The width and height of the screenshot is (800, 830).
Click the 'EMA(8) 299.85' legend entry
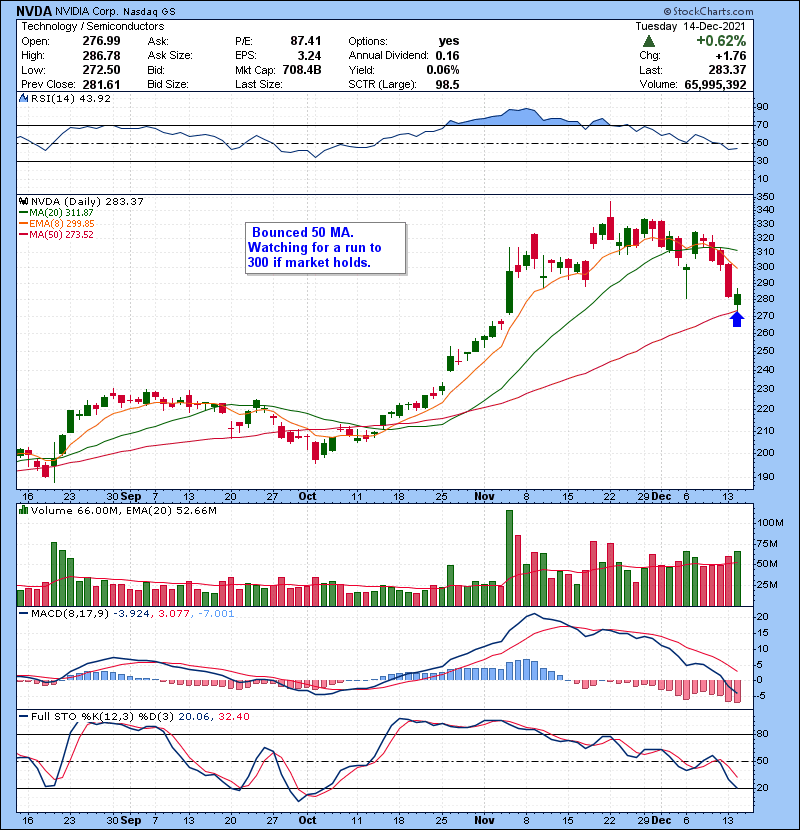(61, 224)
